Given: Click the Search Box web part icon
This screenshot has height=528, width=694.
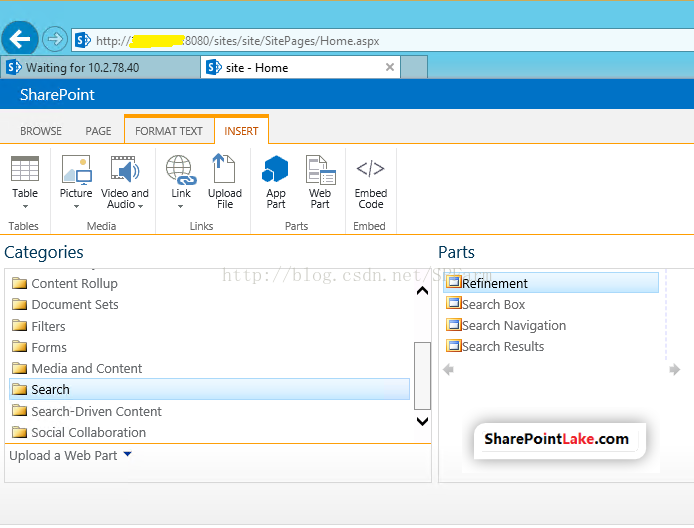Looking at the screenshot, I should tap(454, 303).
